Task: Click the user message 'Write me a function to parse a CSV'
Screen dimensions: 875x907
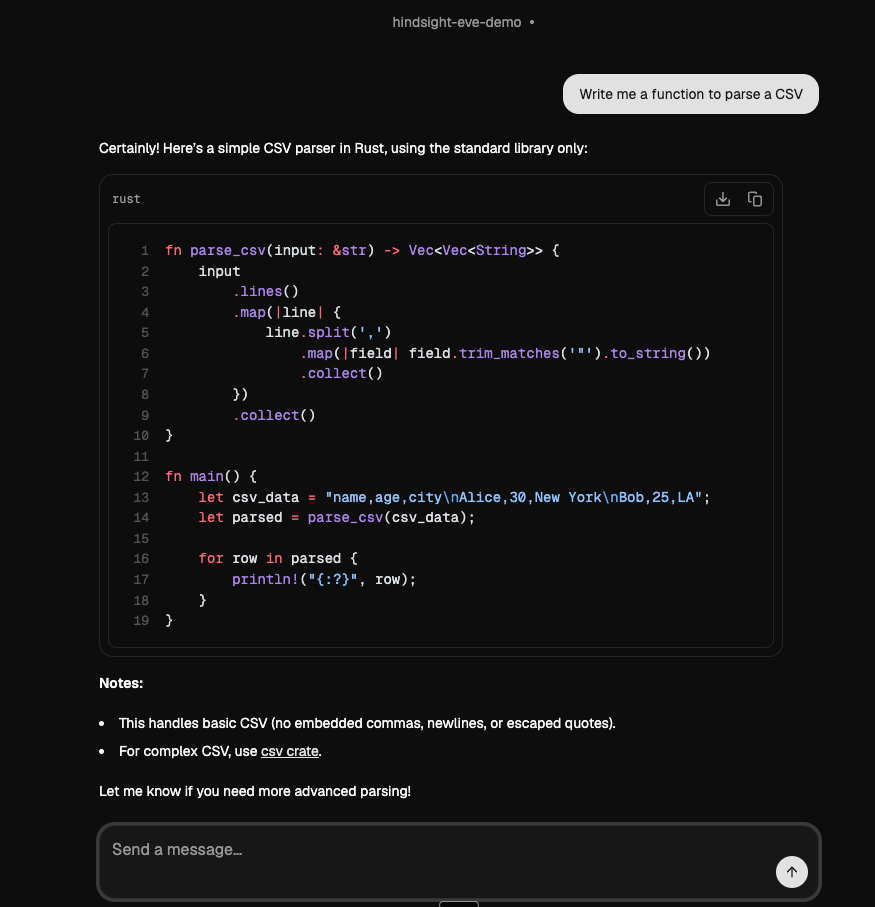Action: point(691,94)
